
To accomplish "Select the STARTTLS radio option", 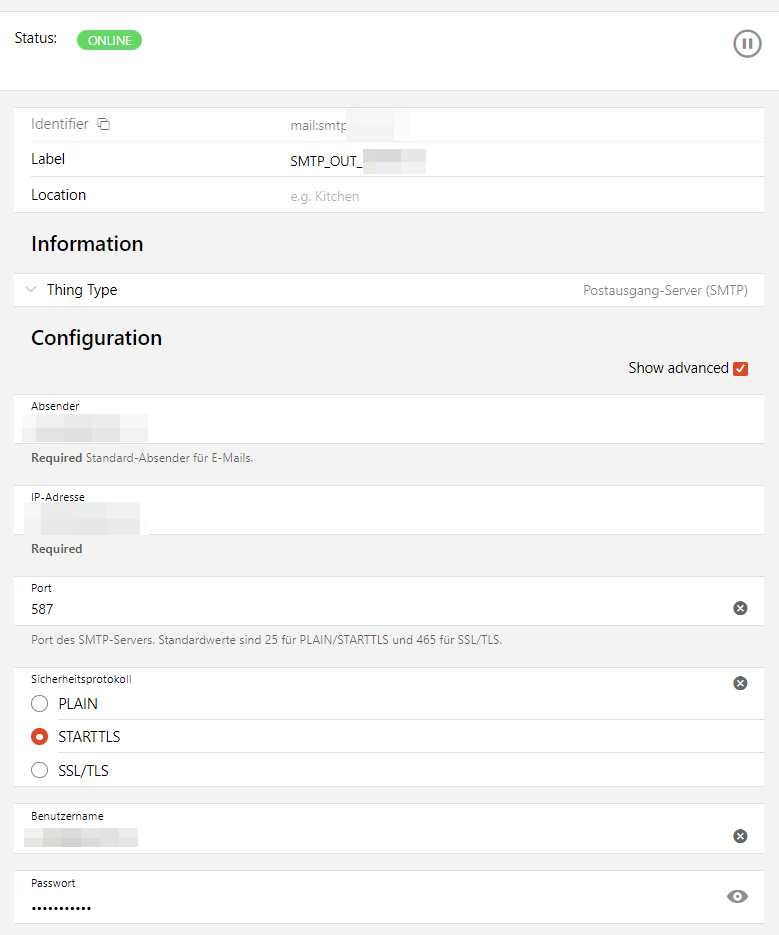I will (40, 737).
